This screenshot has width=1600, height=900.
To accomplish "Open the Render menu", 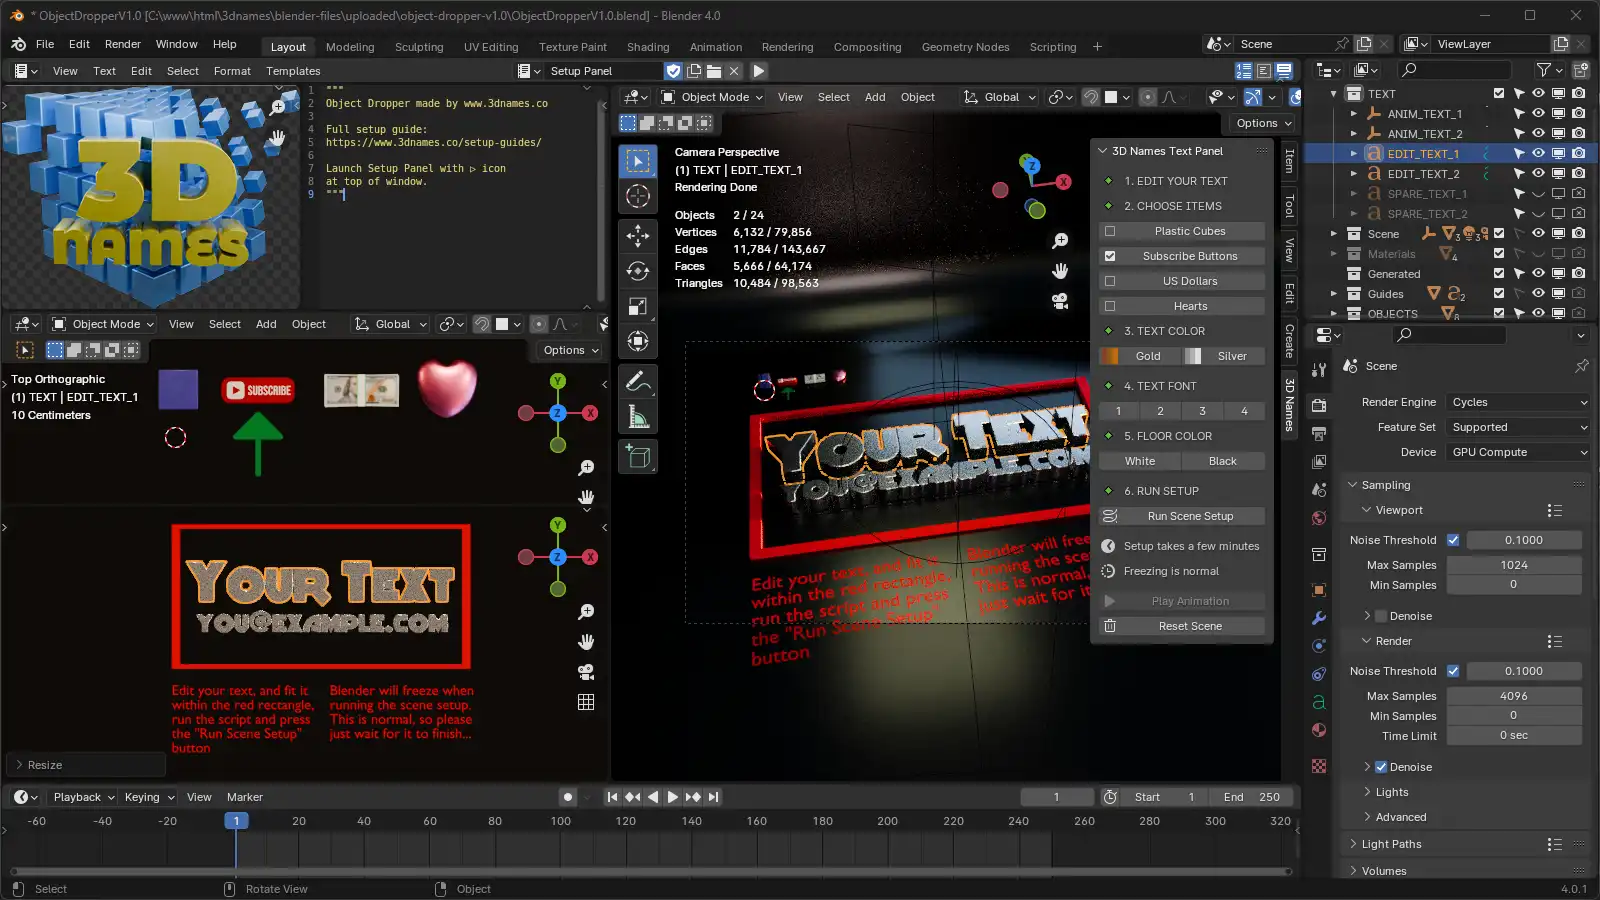I will click(123, 44).
